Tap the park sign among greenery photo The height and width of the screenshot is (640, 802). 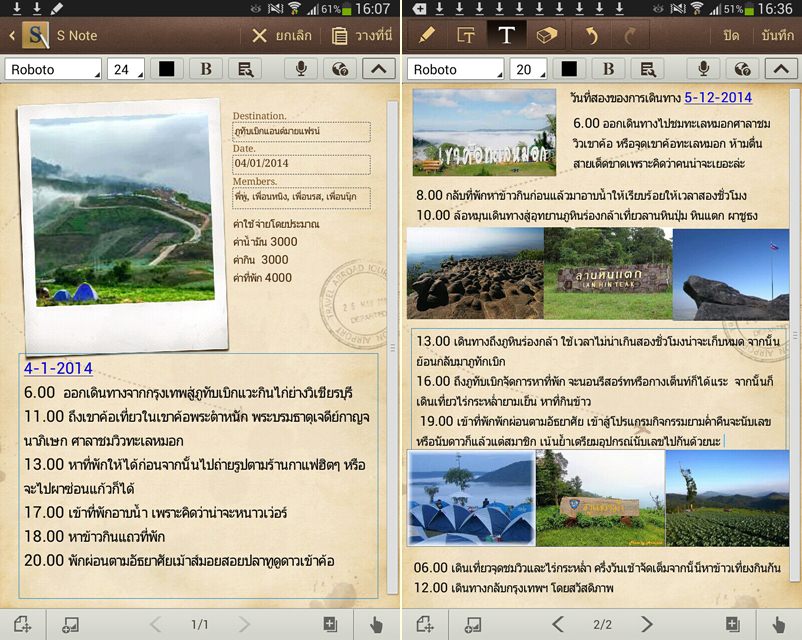click(x=600, y=498)
